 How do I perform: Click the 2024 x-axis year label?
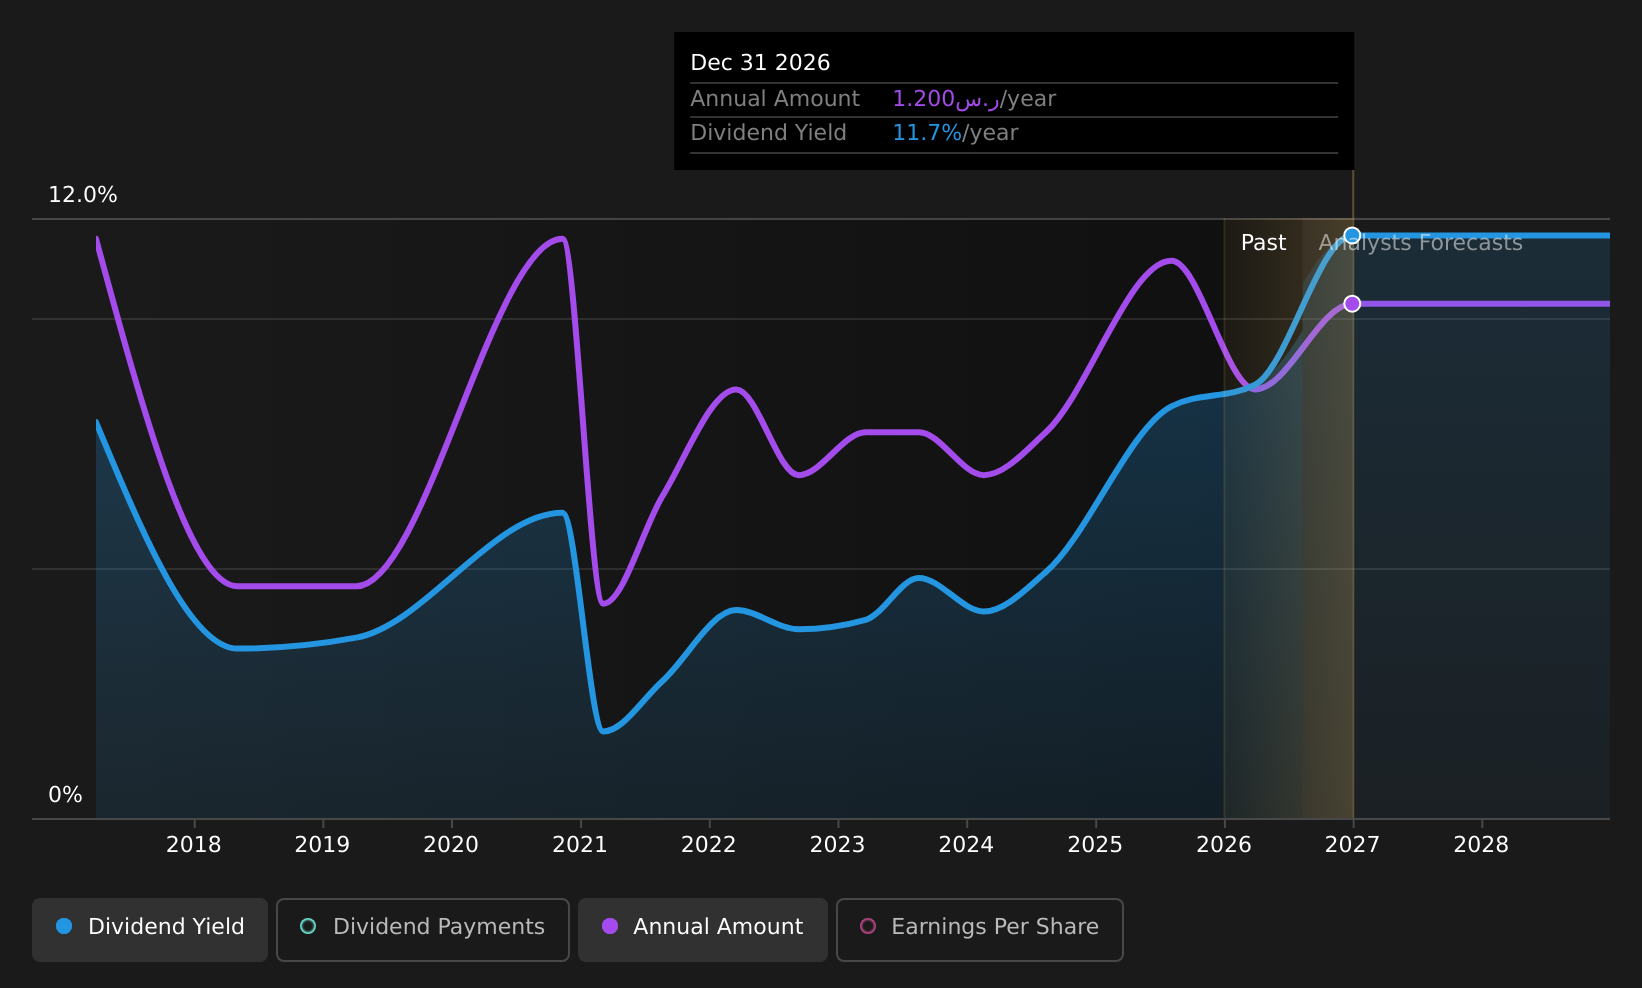(966, 845)
